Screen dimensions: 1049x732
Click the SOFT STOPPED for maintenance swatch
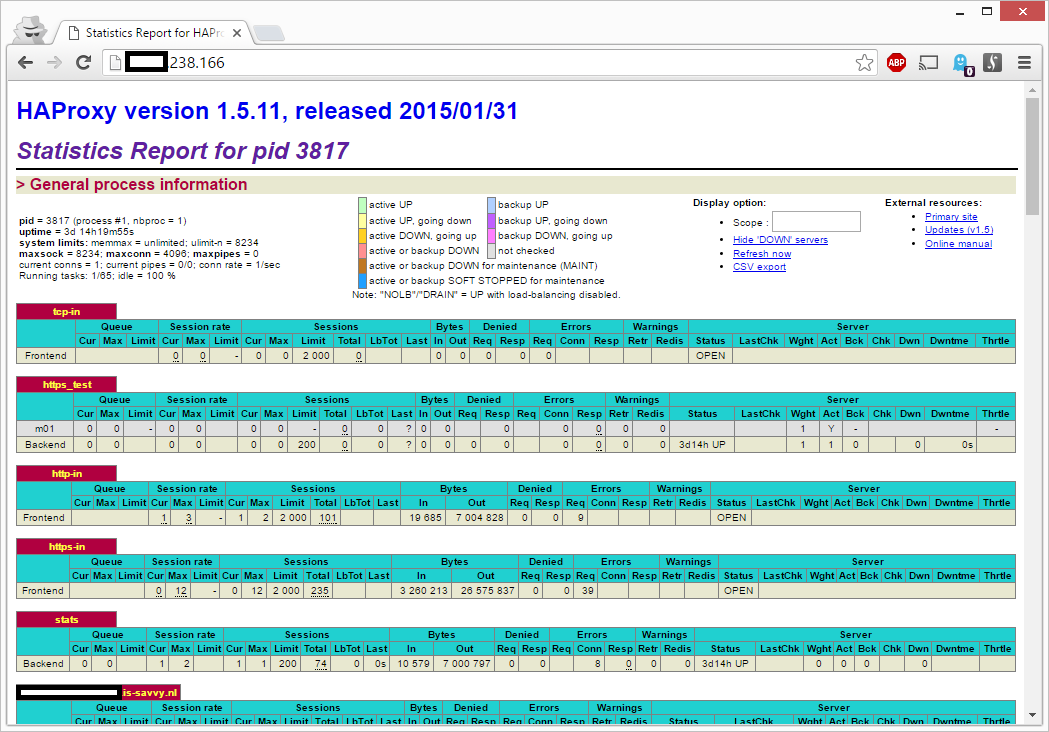pos(363,281)
